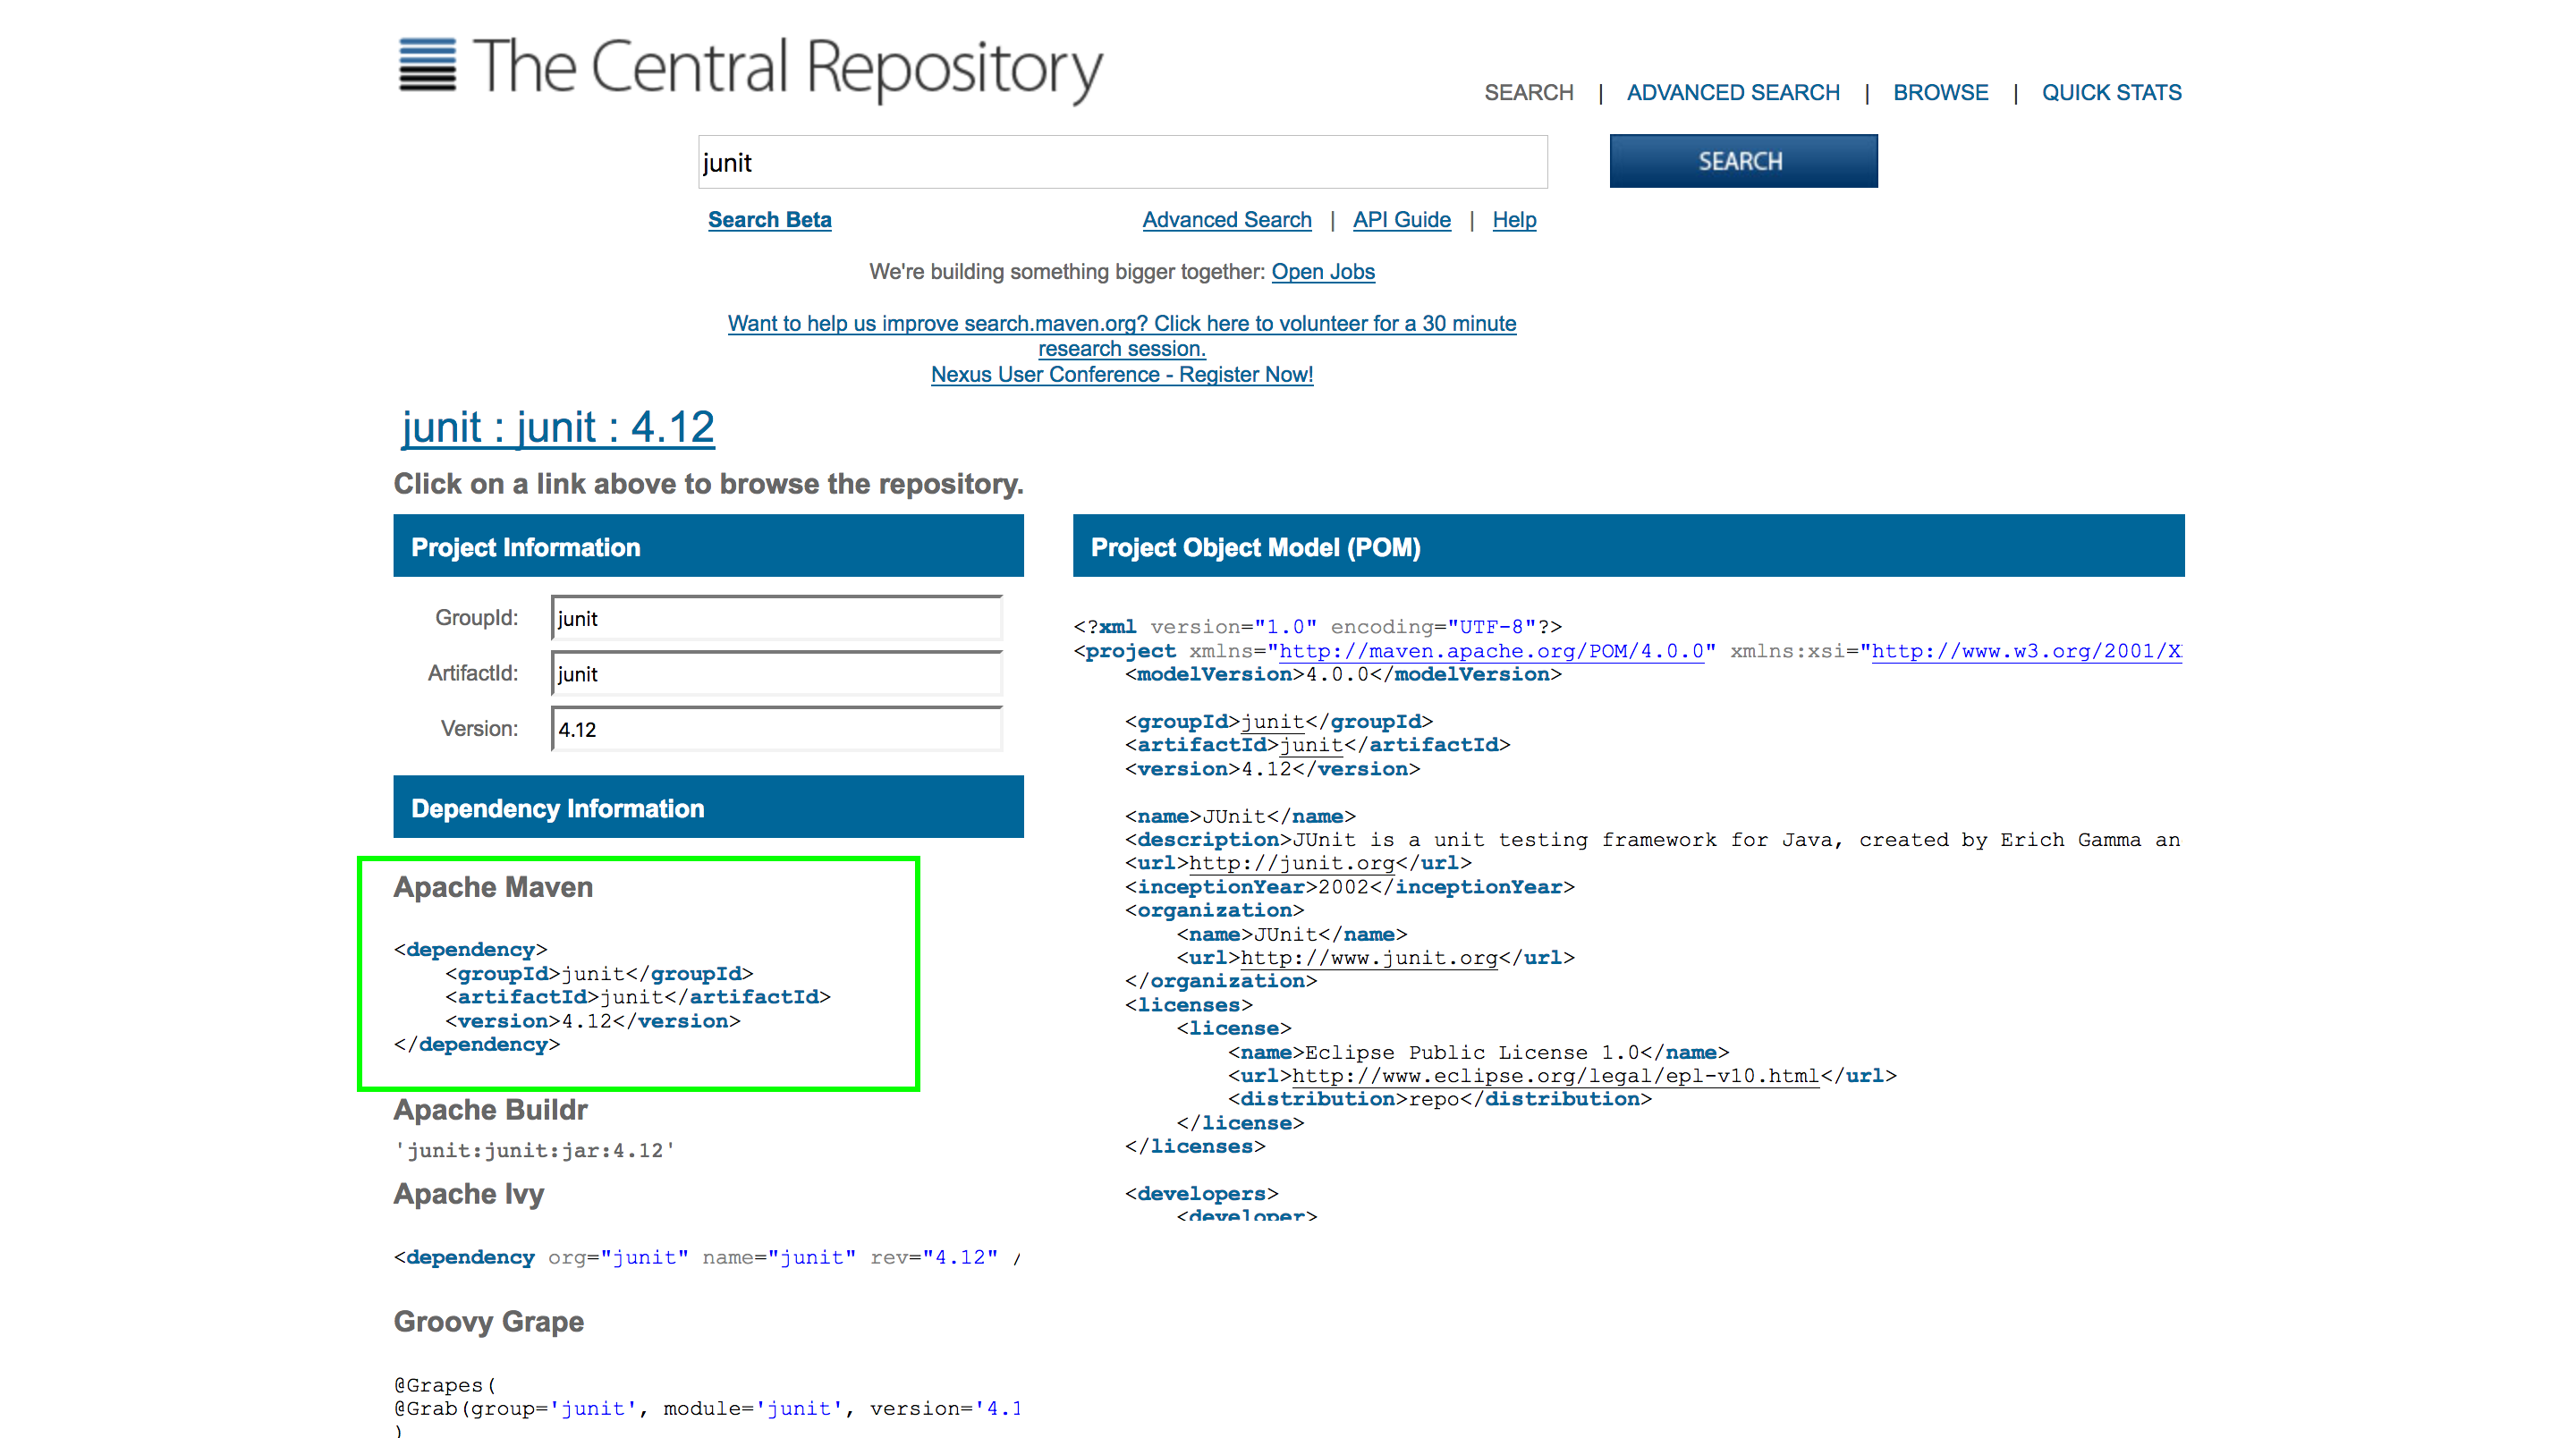Image resolution: width=2576 pixels, height=1438 pixels.
Task: Open the BROWSE menu item
Action: point(1940,92)
